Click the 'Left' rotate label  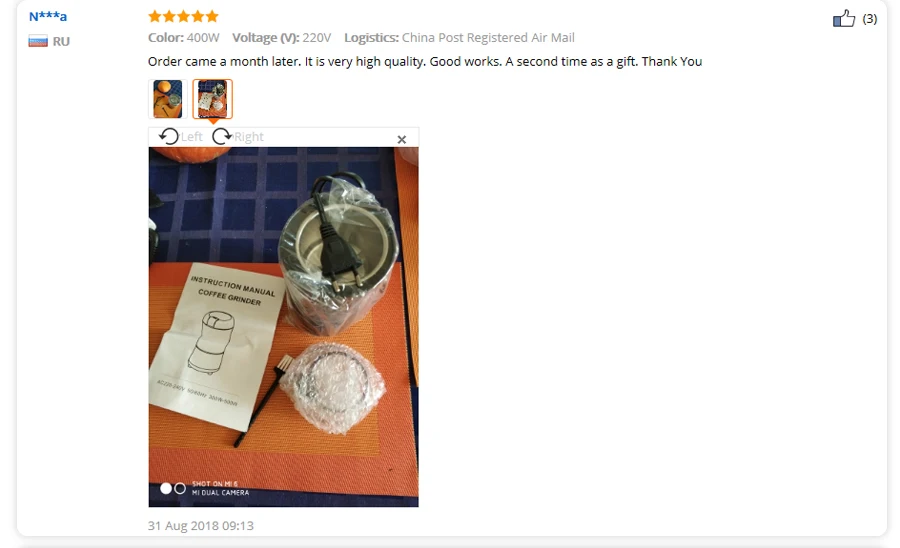pos(192,137)
